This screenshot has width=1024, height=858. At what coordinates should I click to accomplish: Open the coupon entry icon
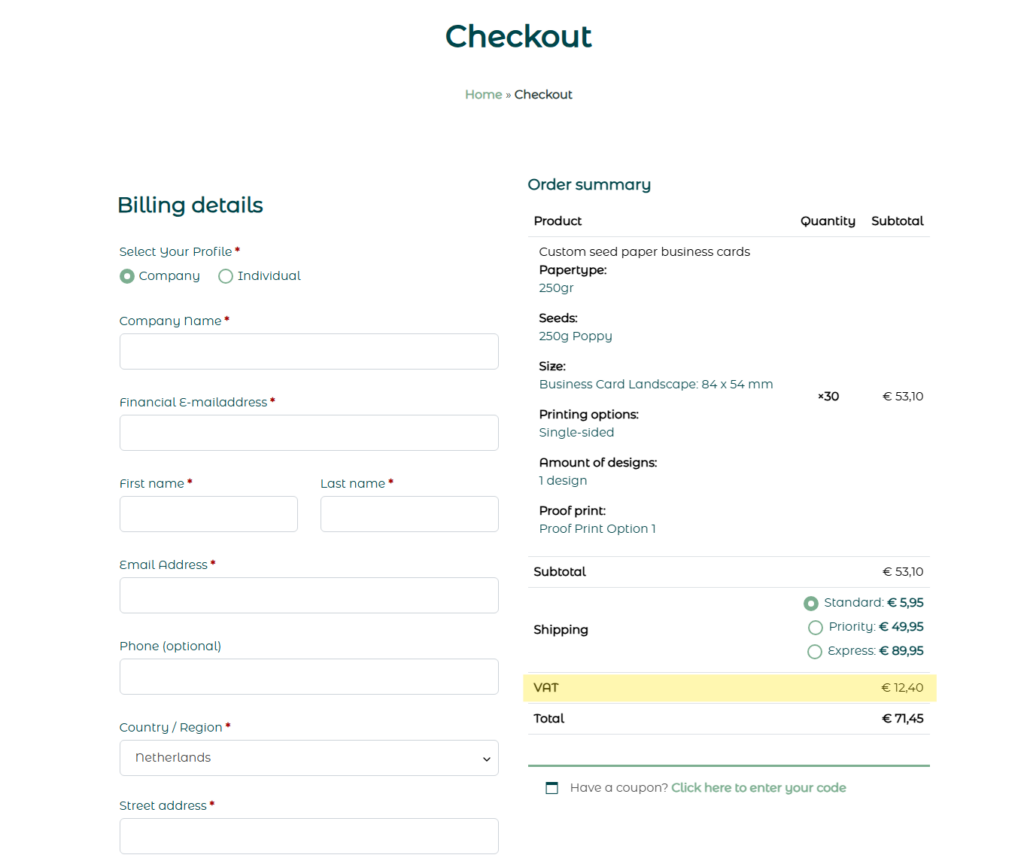[551, 788]
